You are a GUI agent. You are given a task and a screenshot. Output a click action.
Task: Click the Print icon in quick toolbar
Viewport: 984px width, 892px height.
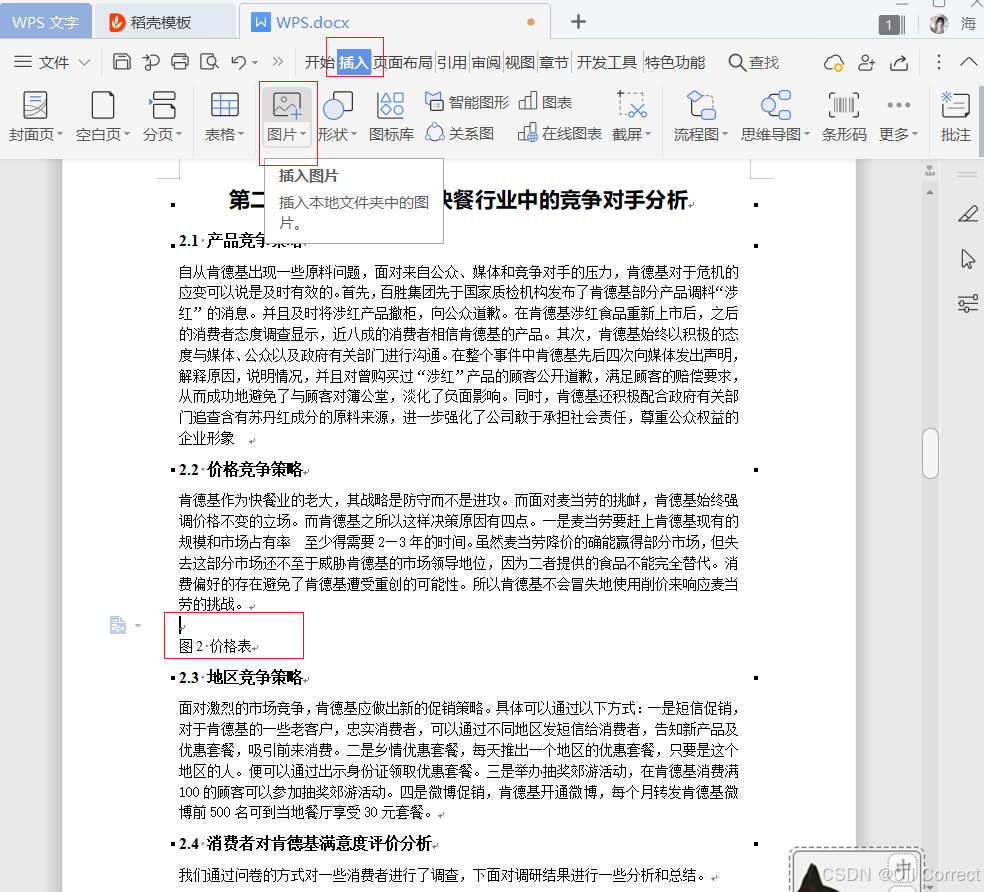coord(180,62)
